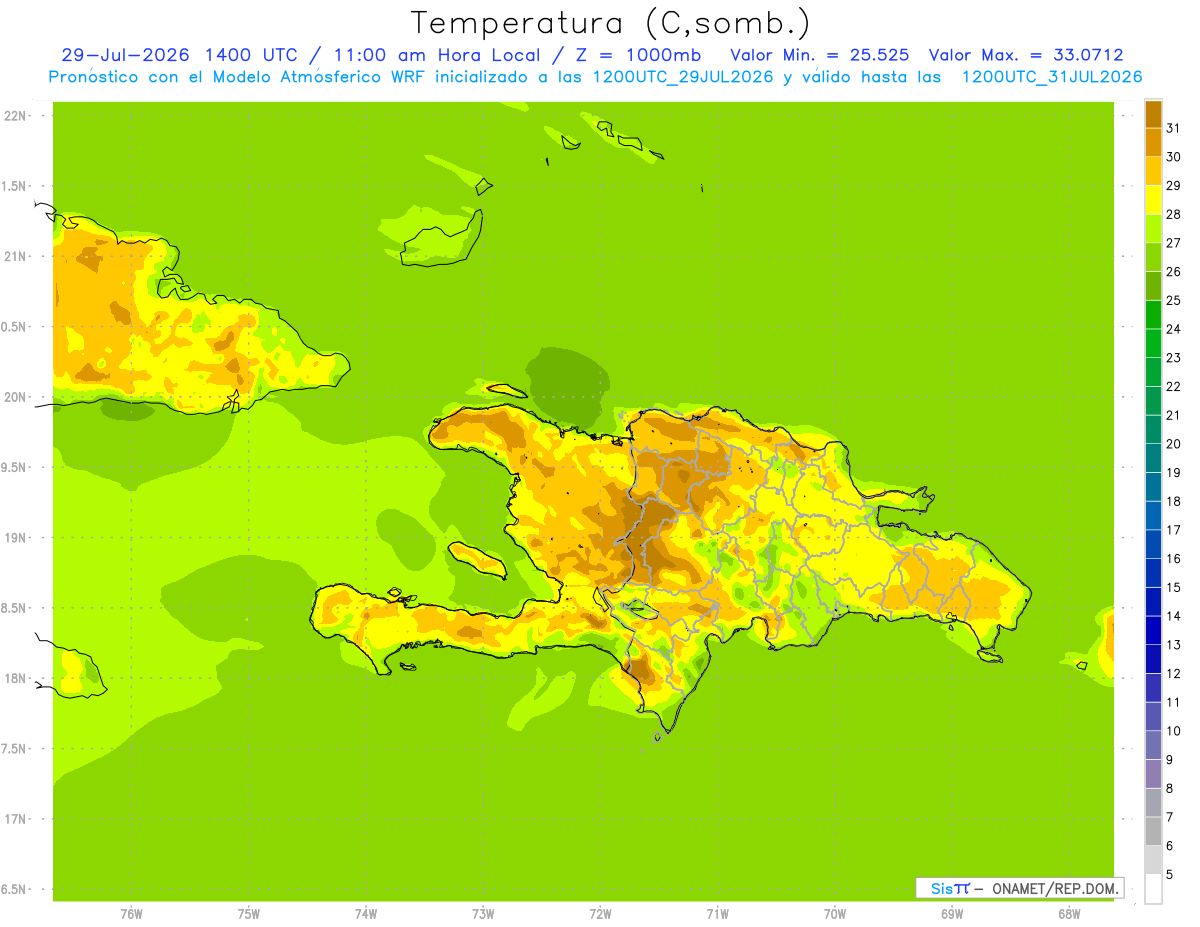This screenshot has height=927, width=1200.
Task: Click the legend value '9'
Action: 1169,760
